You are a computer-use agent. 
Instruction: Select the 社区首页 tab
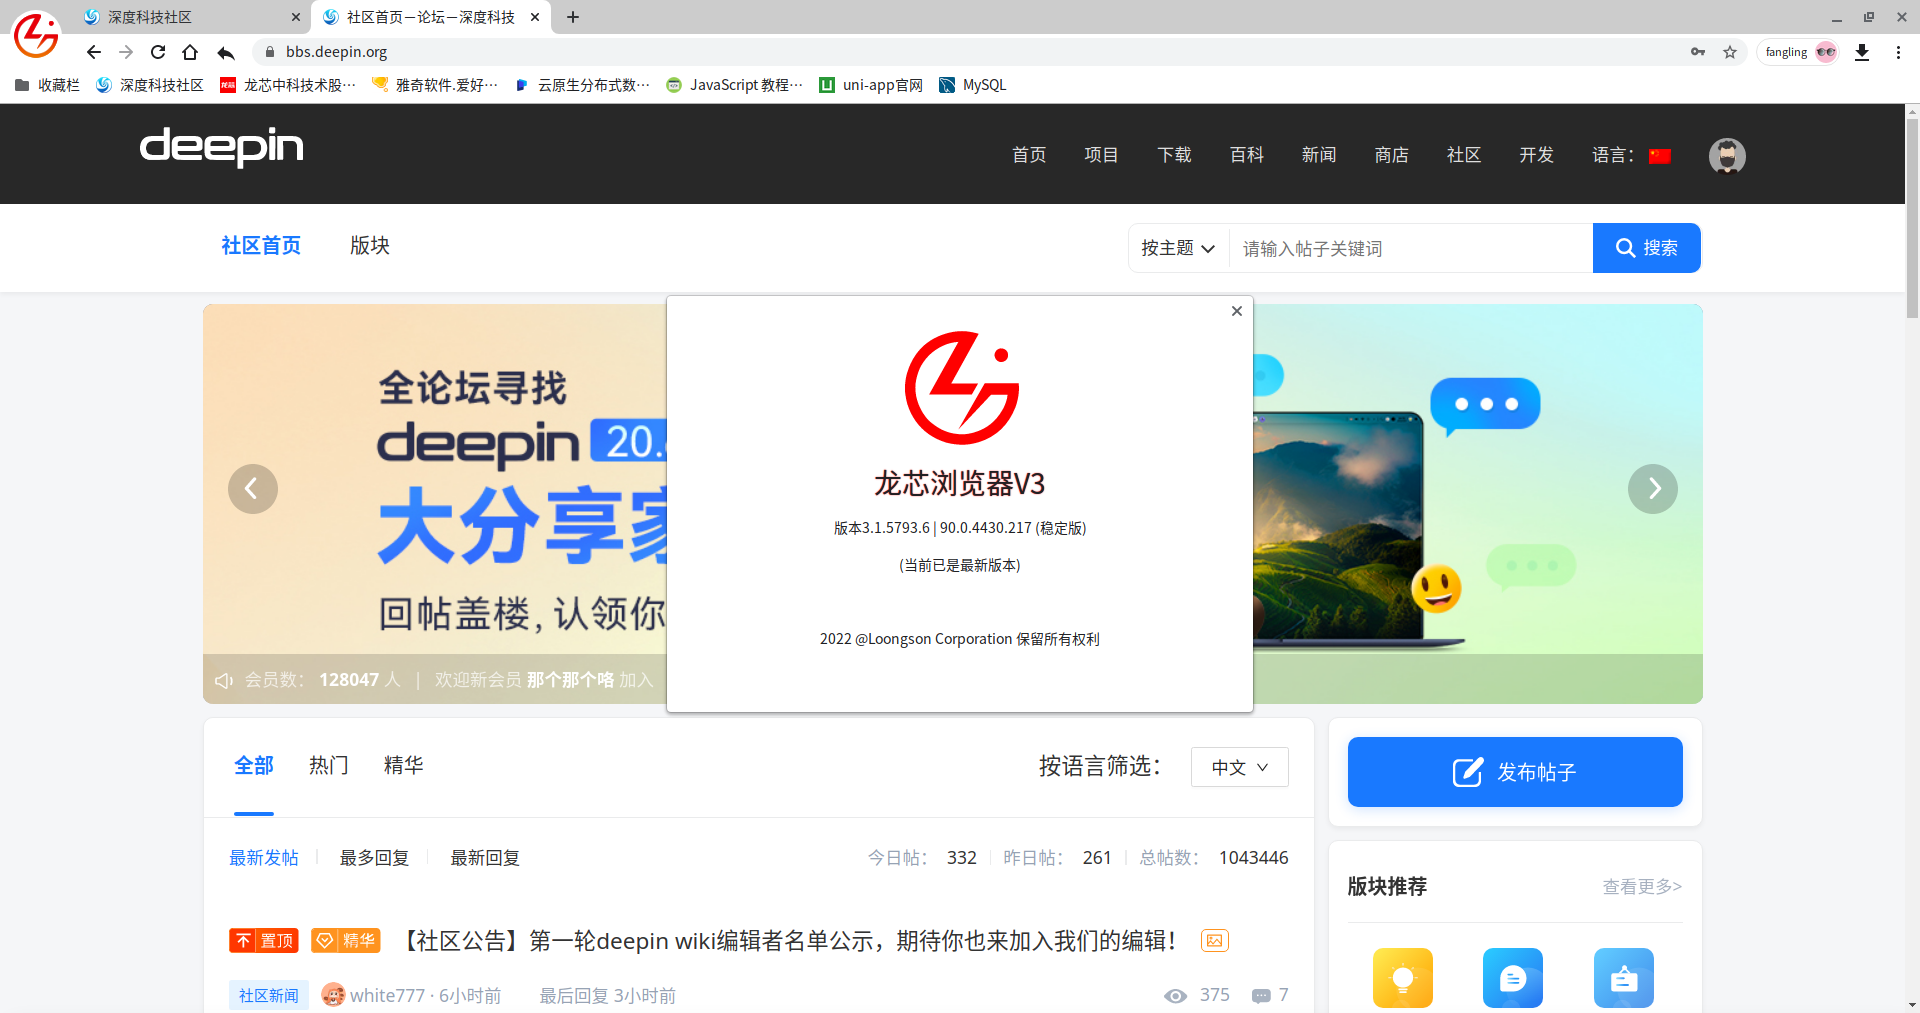(261, 246)
